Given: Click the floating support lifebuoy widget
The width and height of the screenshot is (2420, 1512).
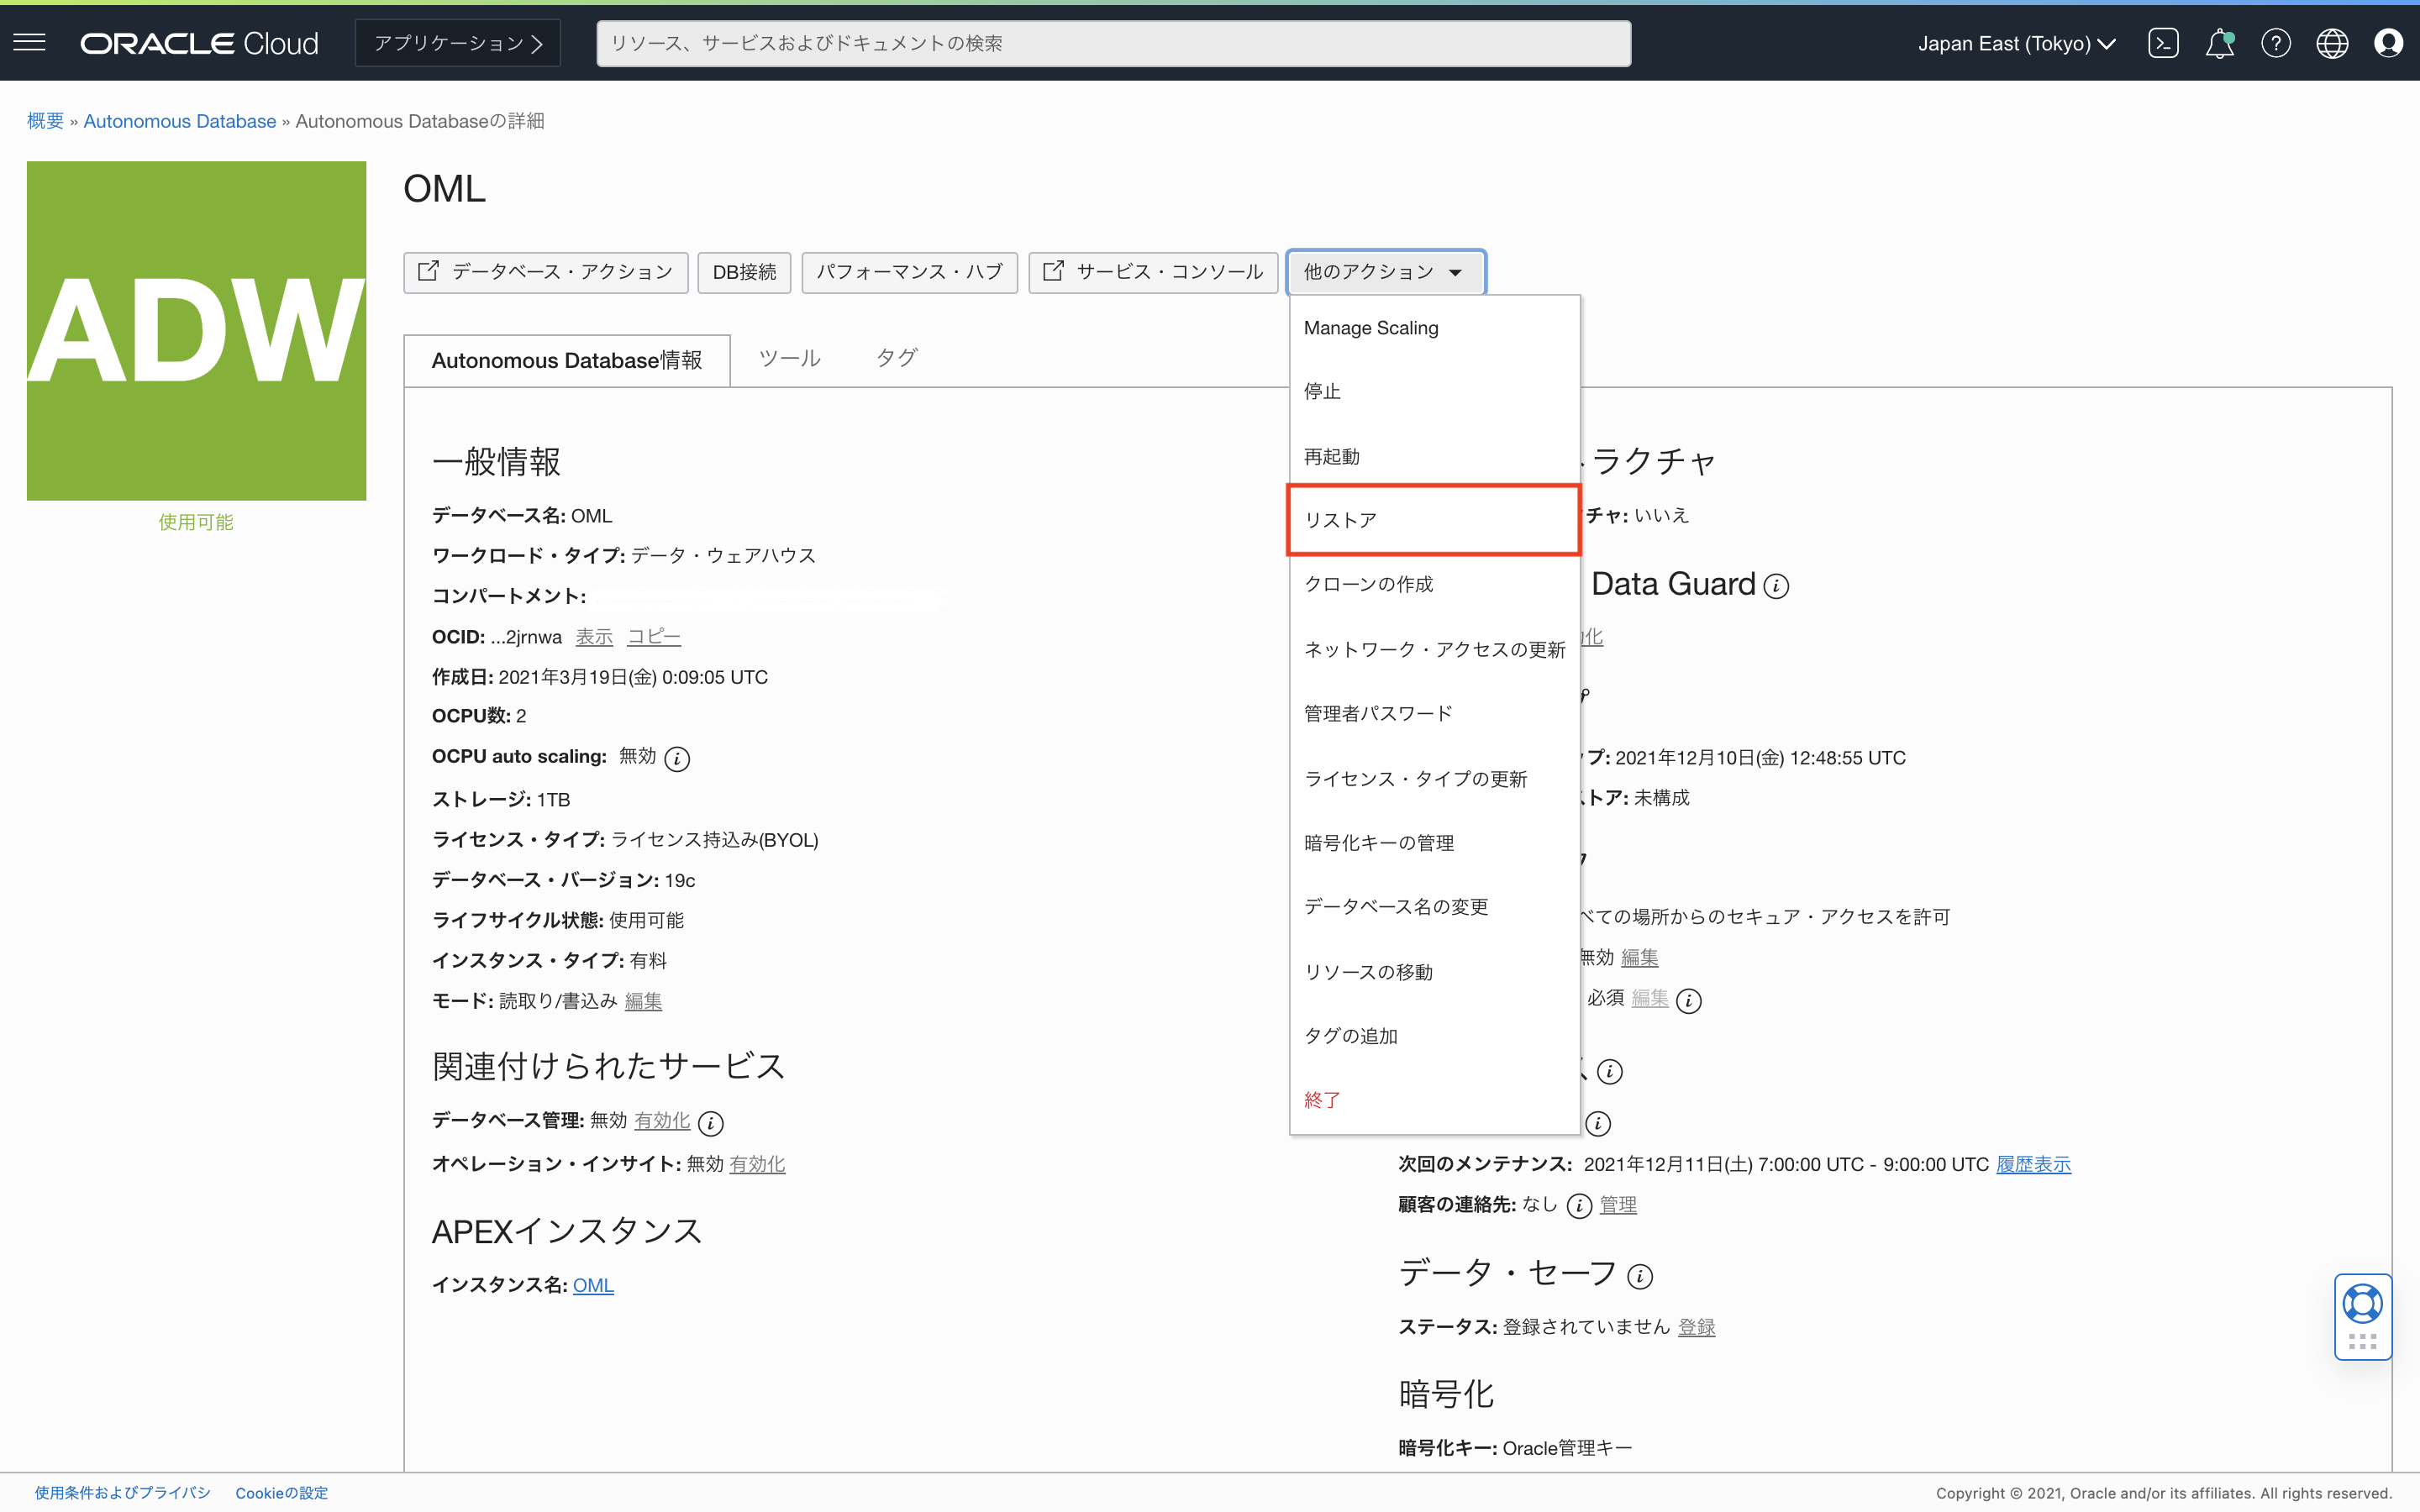Looking at the screenshot, I should click(x=2362, y=1304).
